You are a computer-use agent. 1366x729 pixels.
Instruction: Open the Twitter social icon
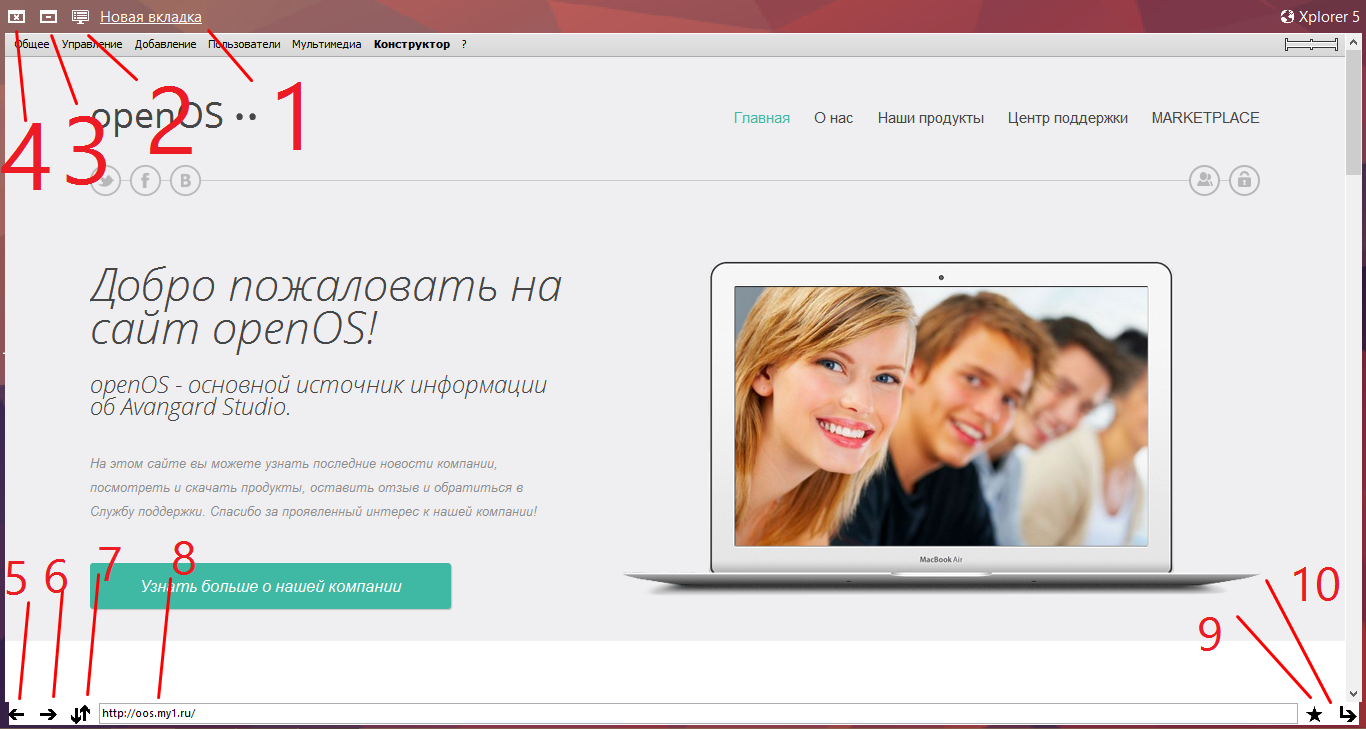pos(106,181)
